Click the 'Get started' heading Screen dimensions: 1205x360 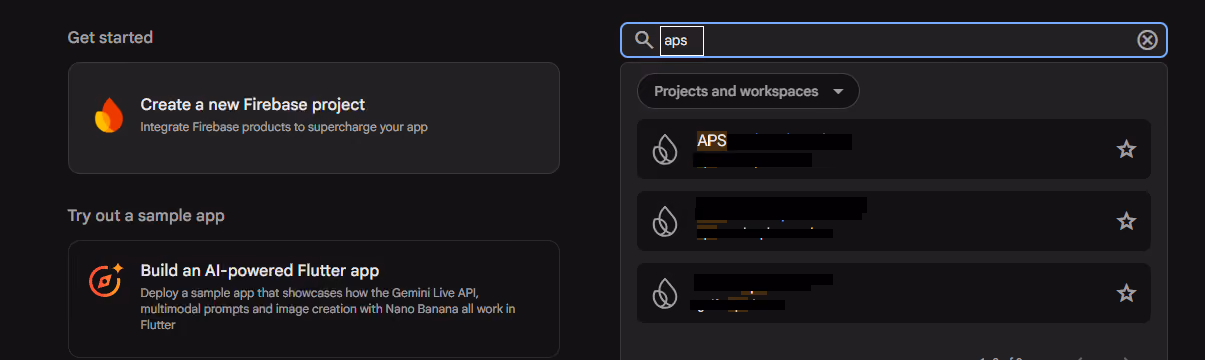110,37
